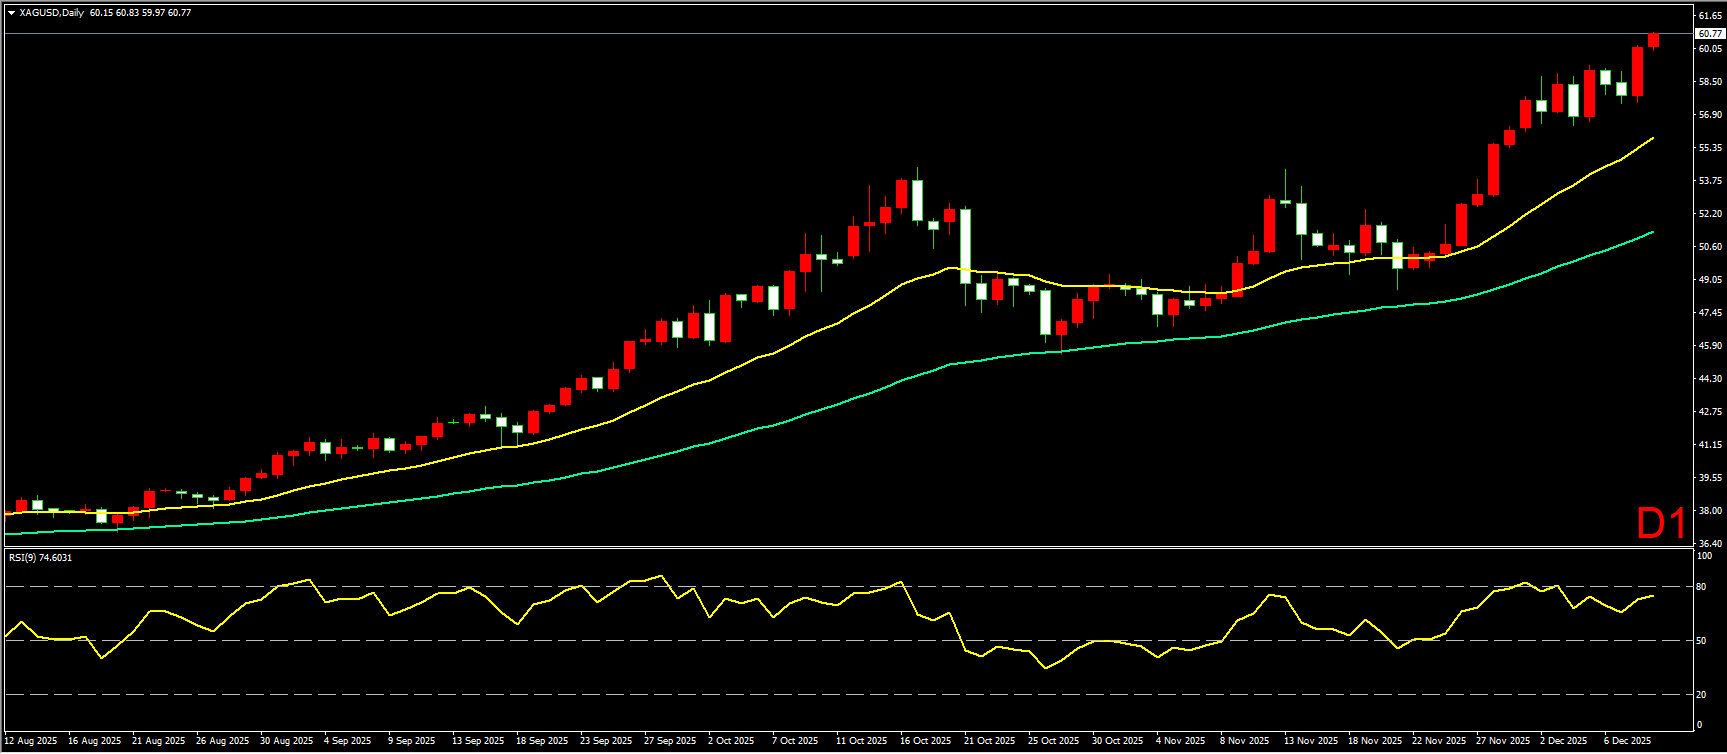Select the latest red candle at chart top

point(1653,40)
